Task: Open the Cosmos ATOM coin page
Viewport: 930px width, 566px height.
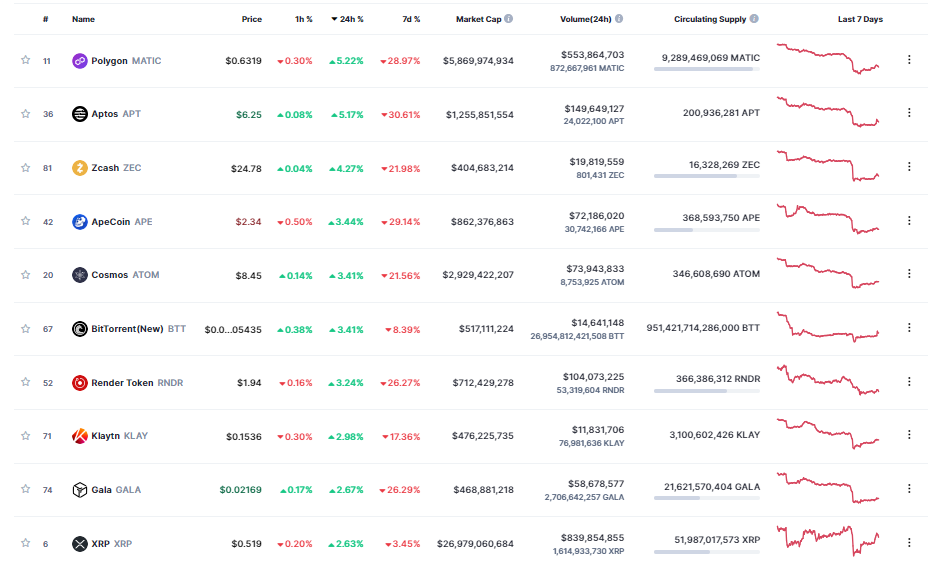Action: click(125, 275)
